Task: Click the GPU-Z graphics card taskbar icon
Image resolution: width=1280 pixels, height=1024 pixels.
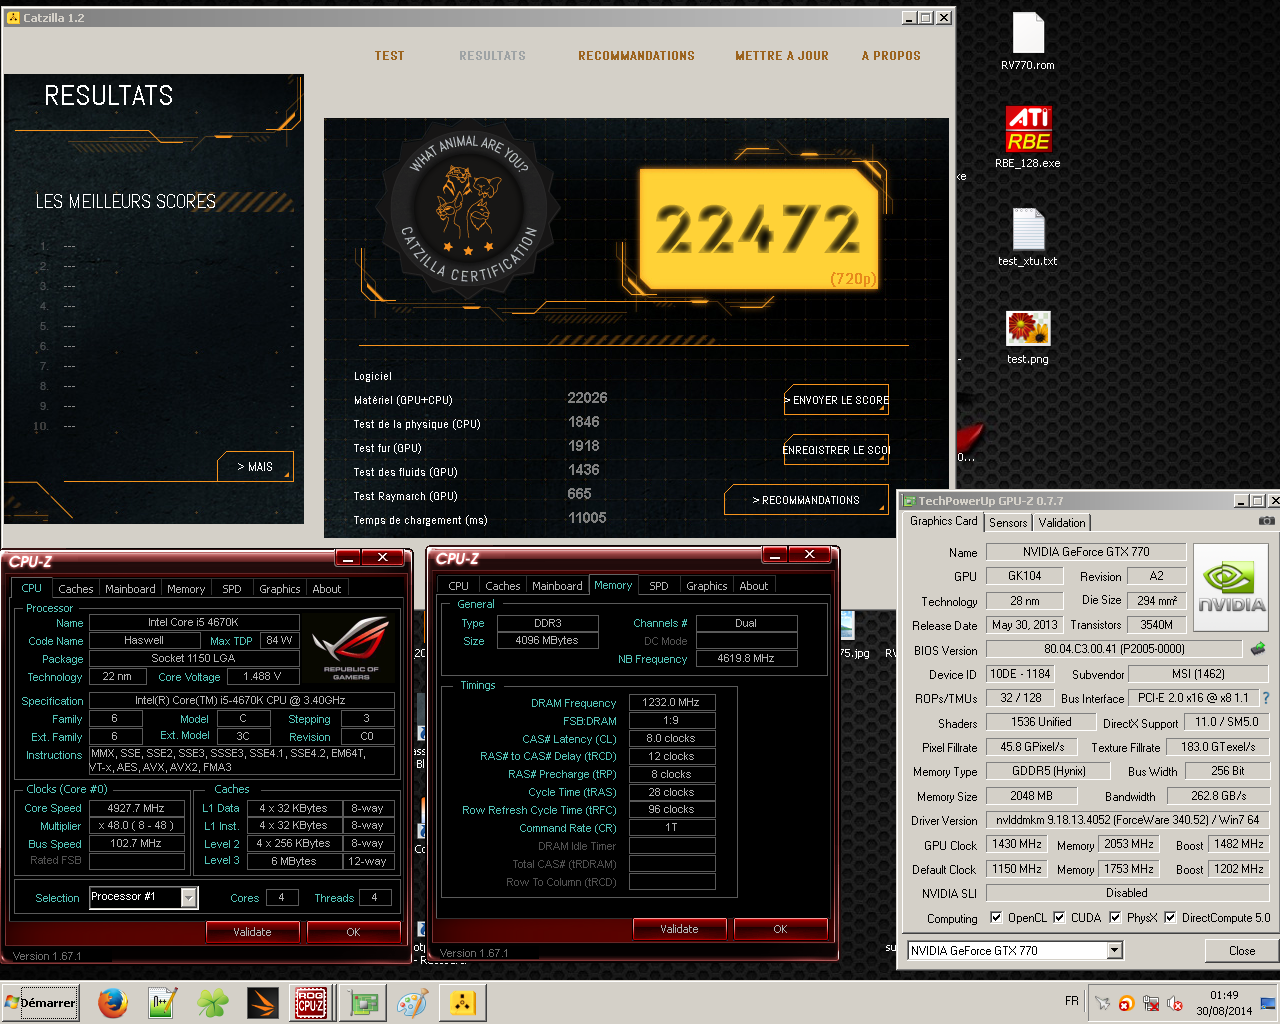Action: (362, 1003)
